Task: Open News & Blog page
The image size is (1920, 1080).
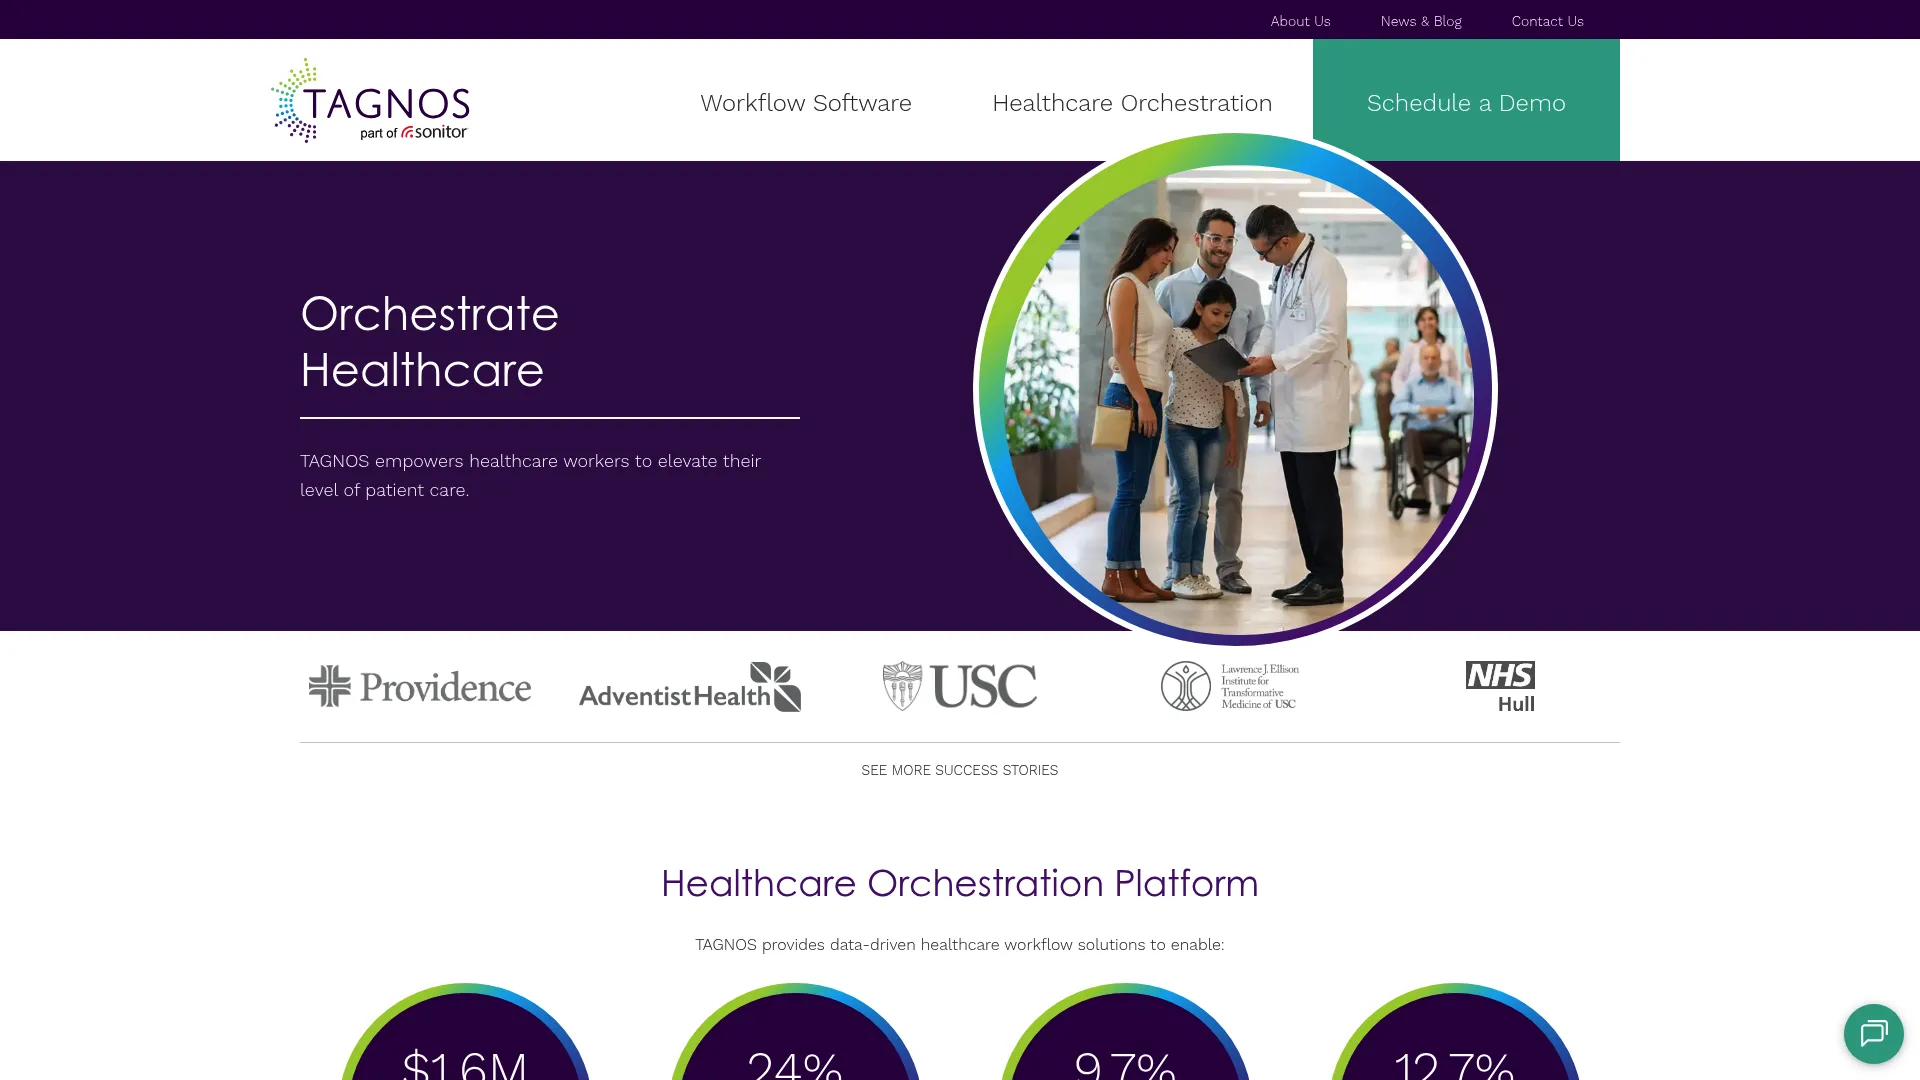Action: (x=1421, y=21)
